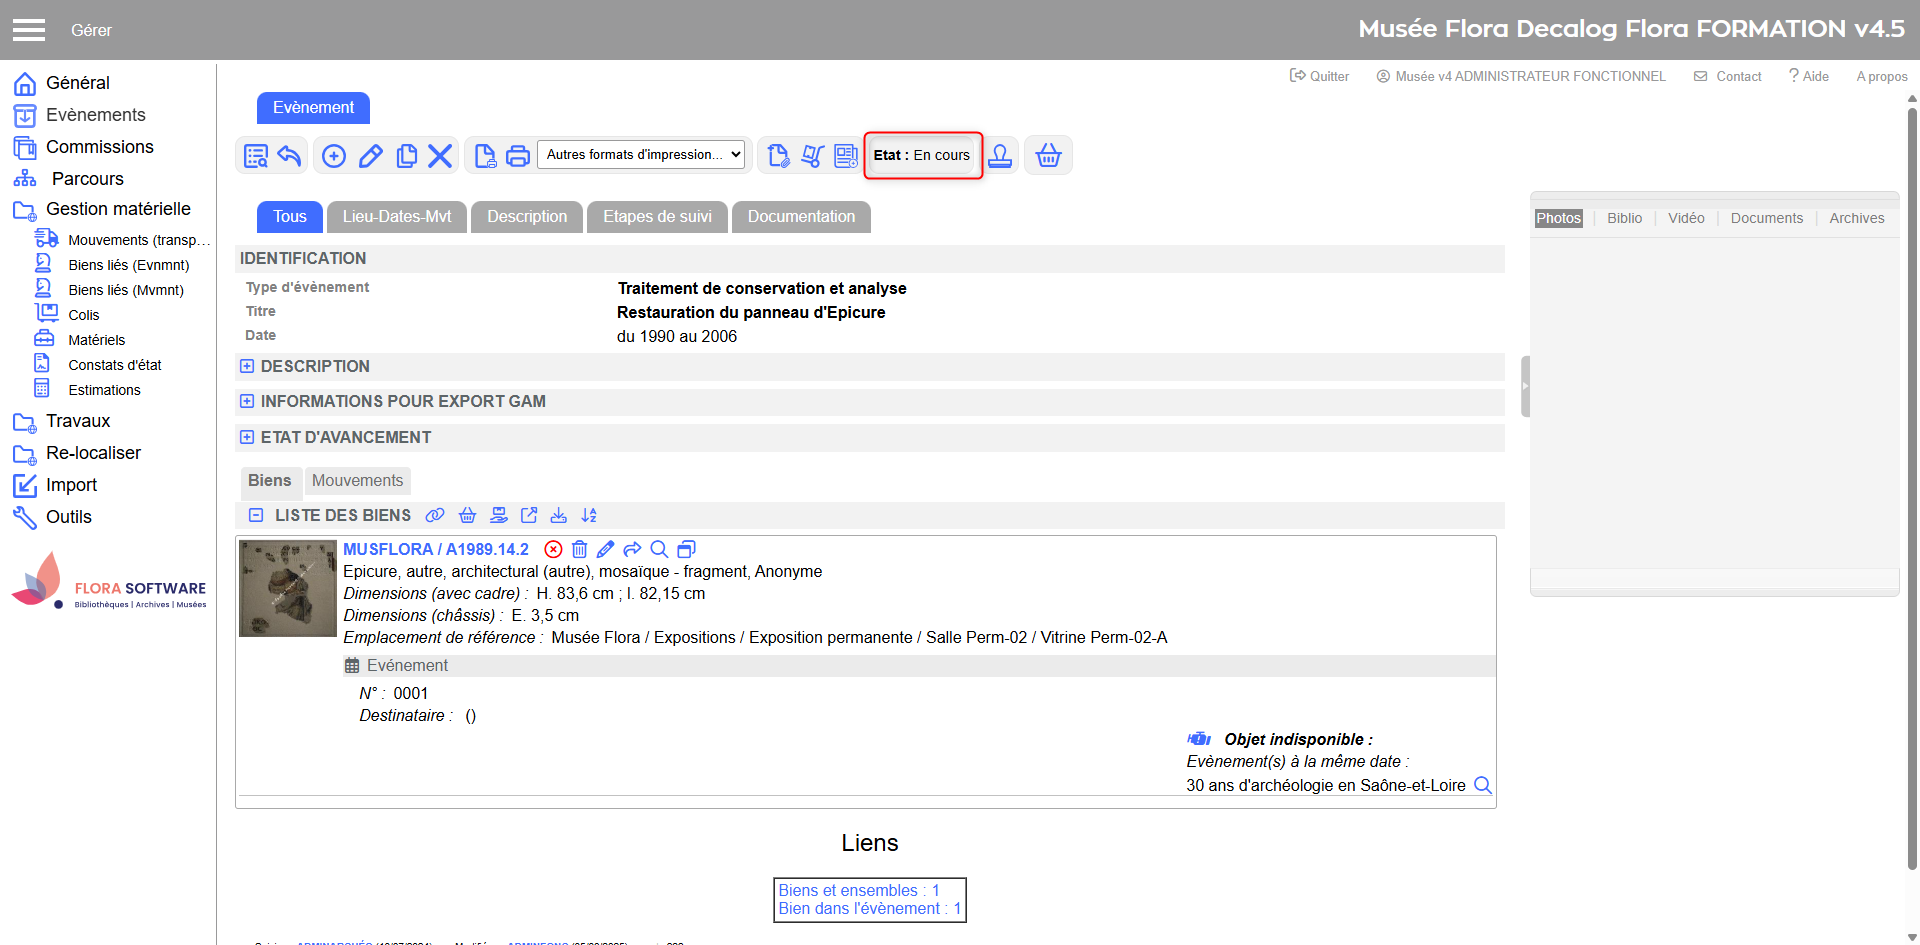1920x945 pixels.
Task: Click the mosaic fragment thumbnail image
Action: coord(288,588)
